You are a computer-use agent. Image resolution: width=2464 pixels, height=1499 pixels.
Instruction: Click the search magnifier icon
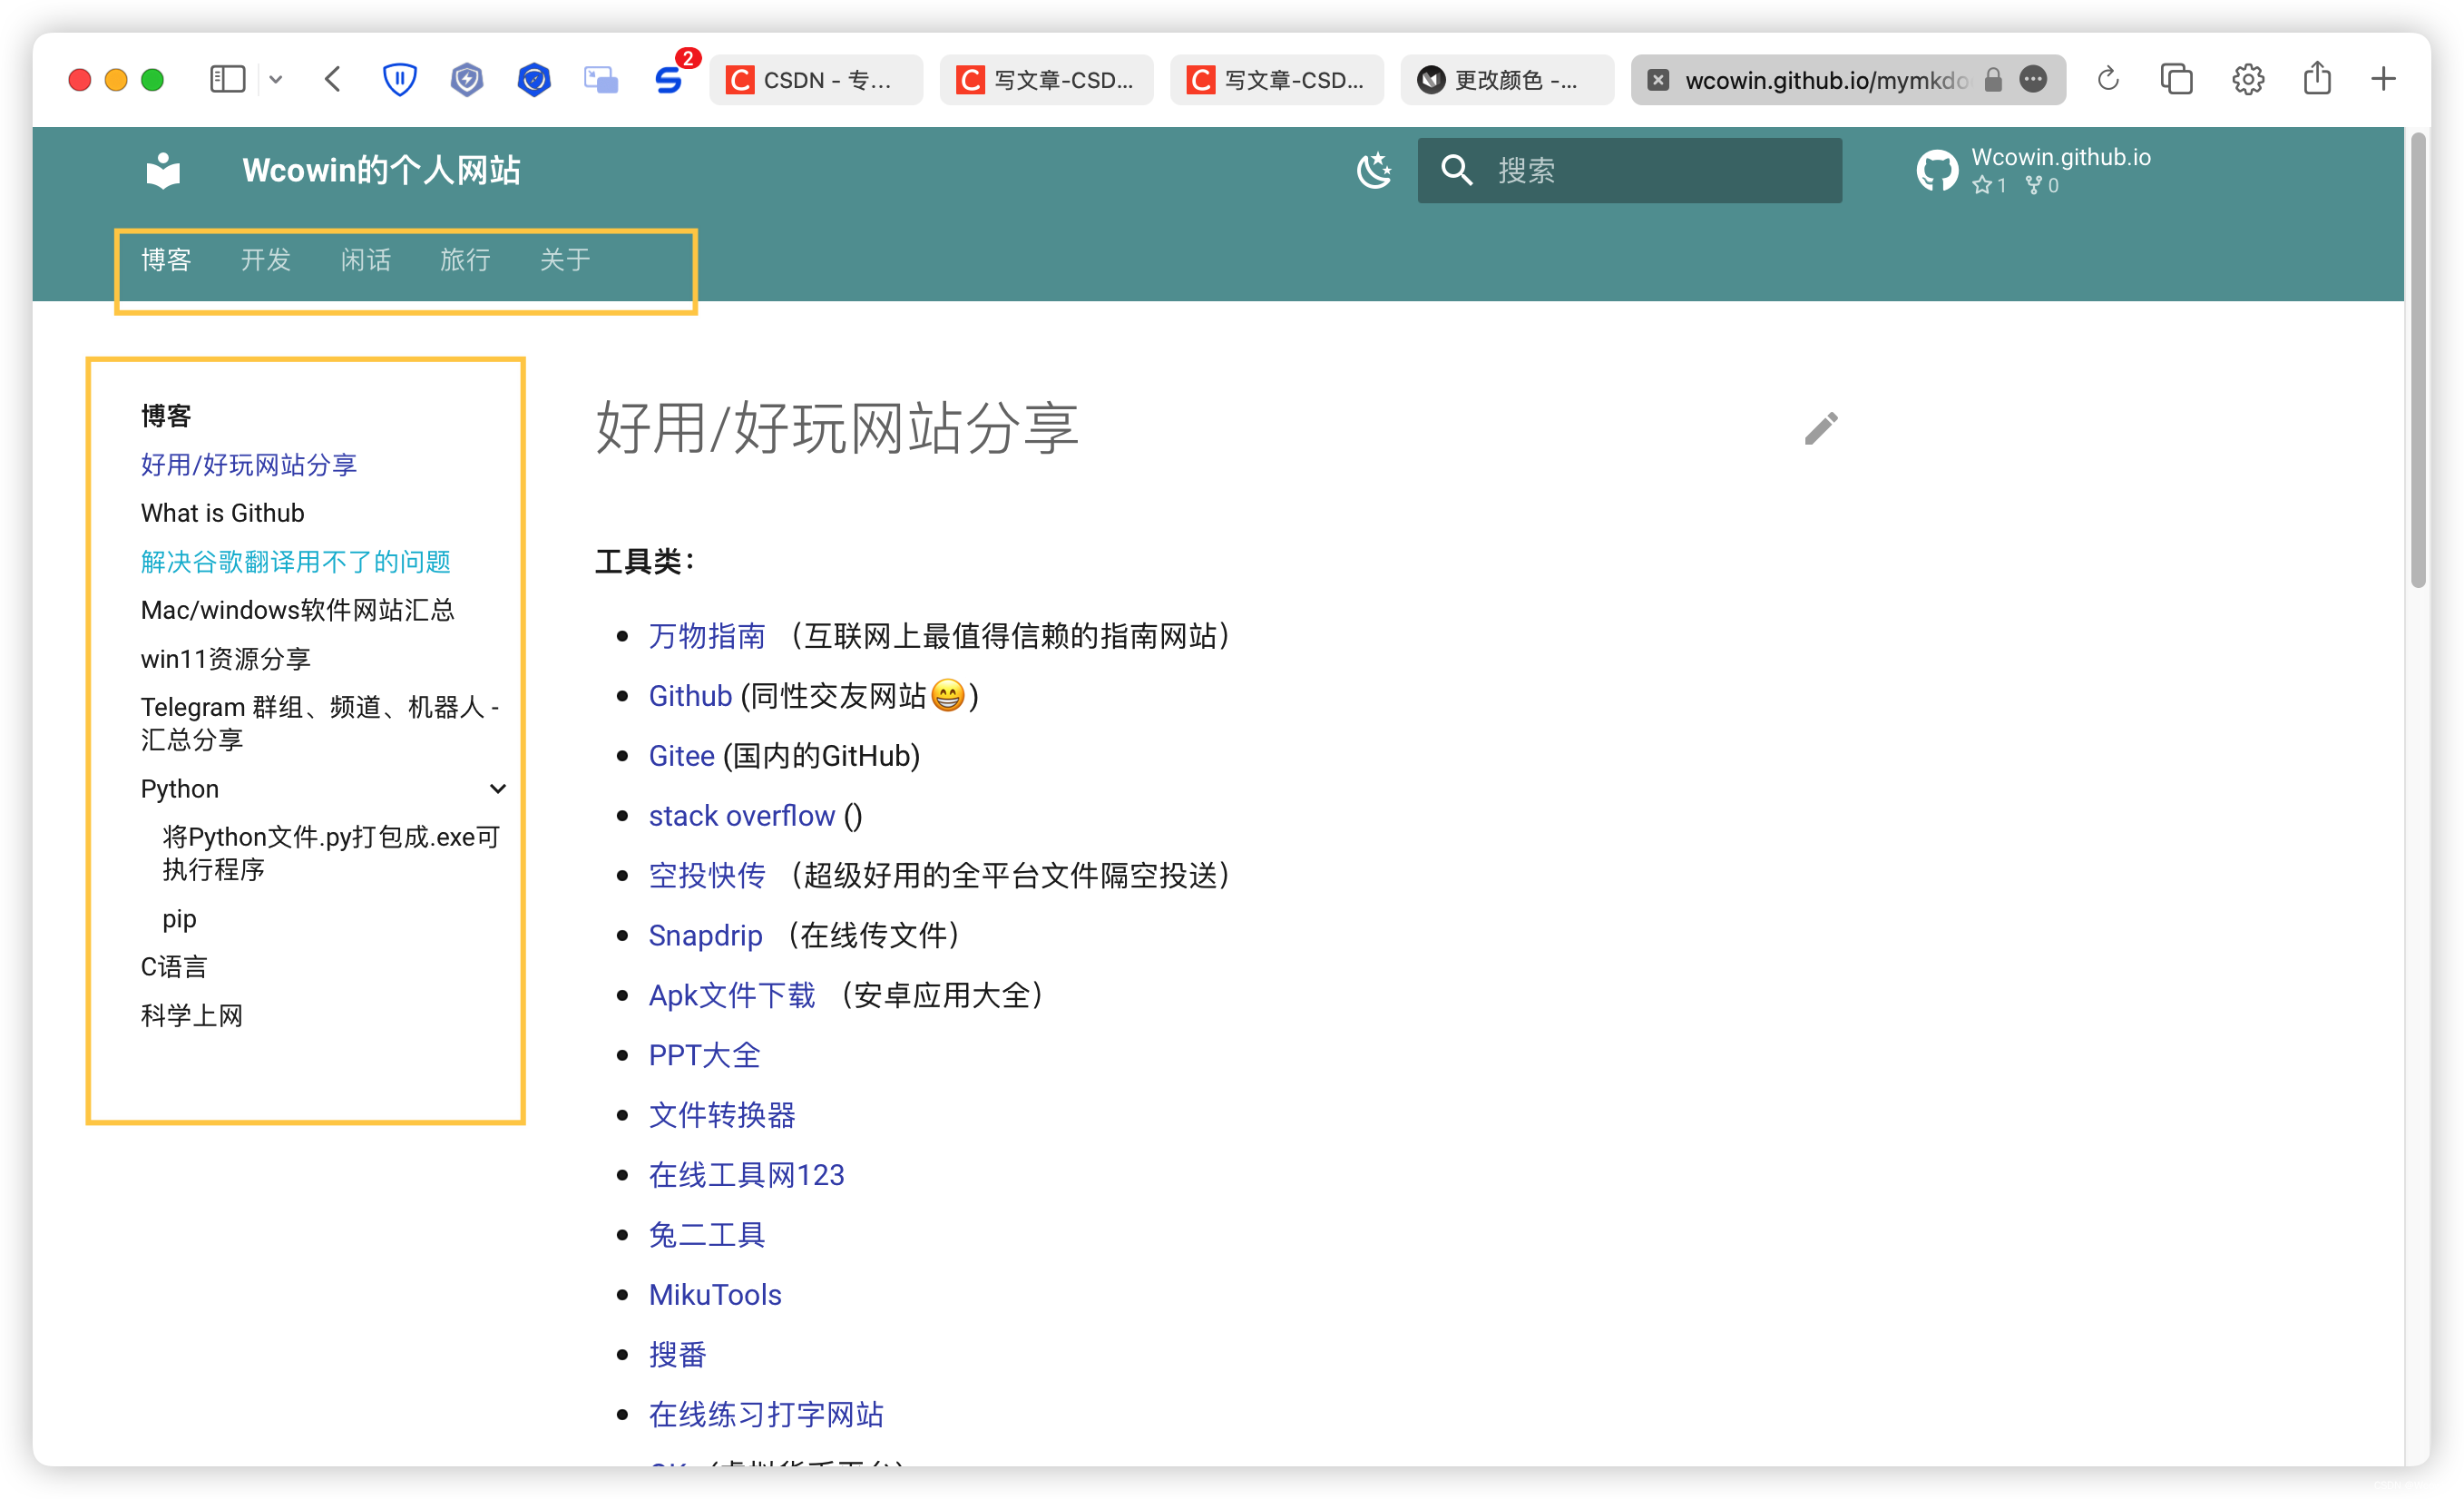tap(1456, 170)
